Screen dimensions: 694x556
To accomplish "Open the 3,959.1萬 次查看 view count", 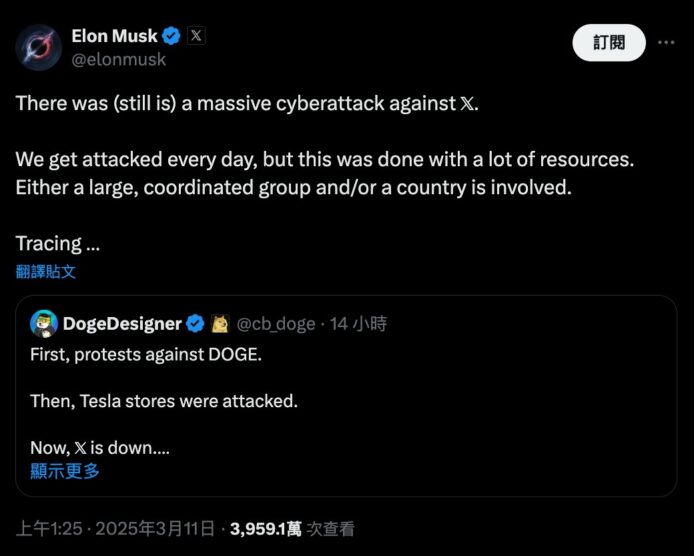I will pyautogui.click(x=292, y=528).
